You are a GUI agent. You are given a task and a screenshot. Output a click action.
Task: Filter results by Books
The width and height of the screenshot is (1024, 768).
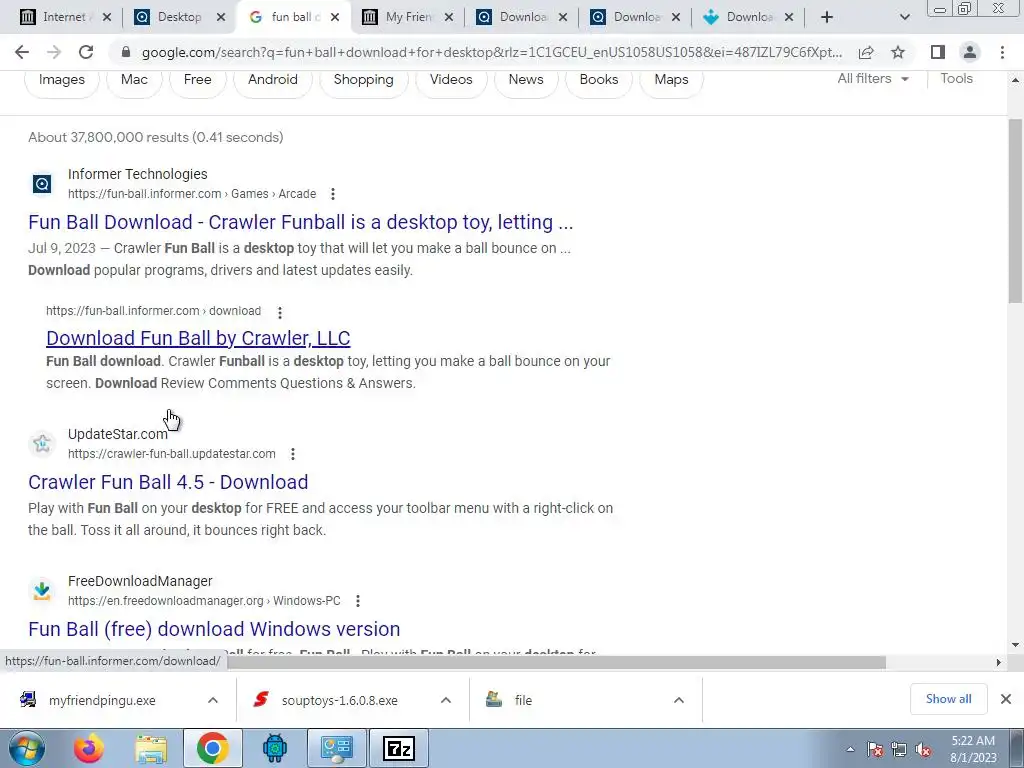coord(599,80)
